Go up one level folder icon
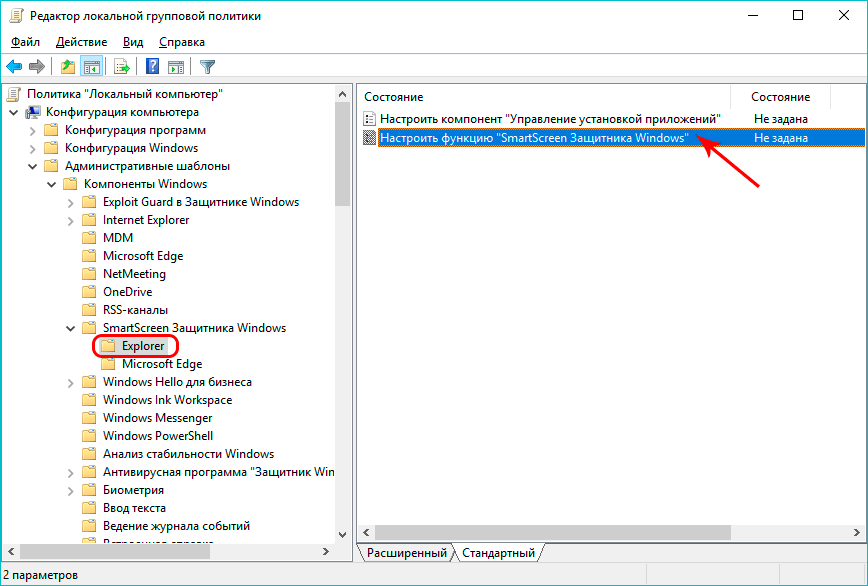Image resolution: width=868 pixels, height=586 pixels. [x=68, y=67]
